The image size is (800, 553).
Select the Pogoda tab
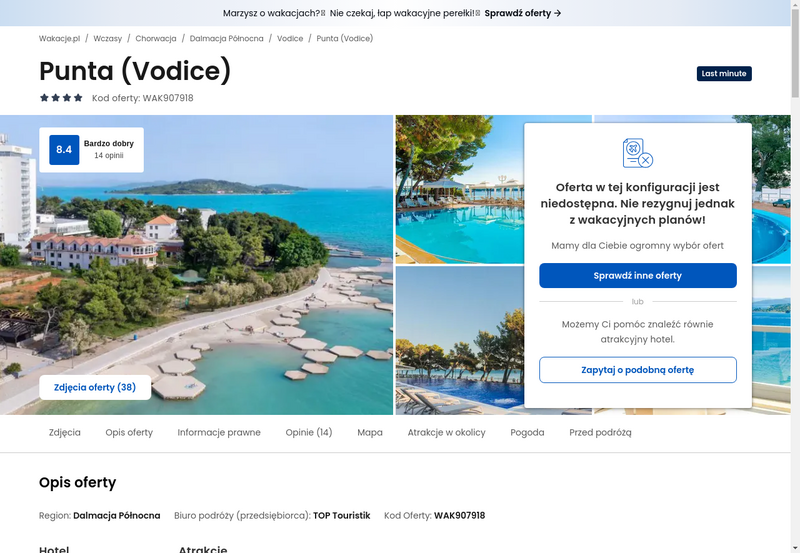[527, 433]
